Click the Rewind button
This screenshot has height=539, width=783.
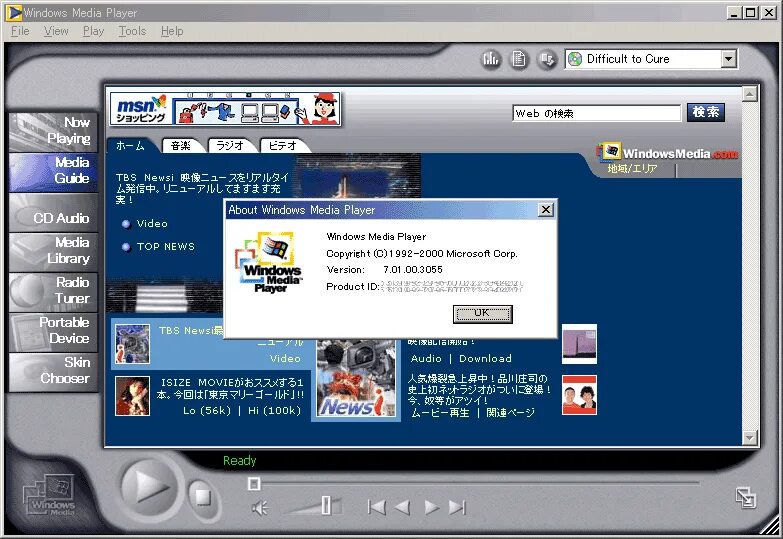tap(402, 508)
